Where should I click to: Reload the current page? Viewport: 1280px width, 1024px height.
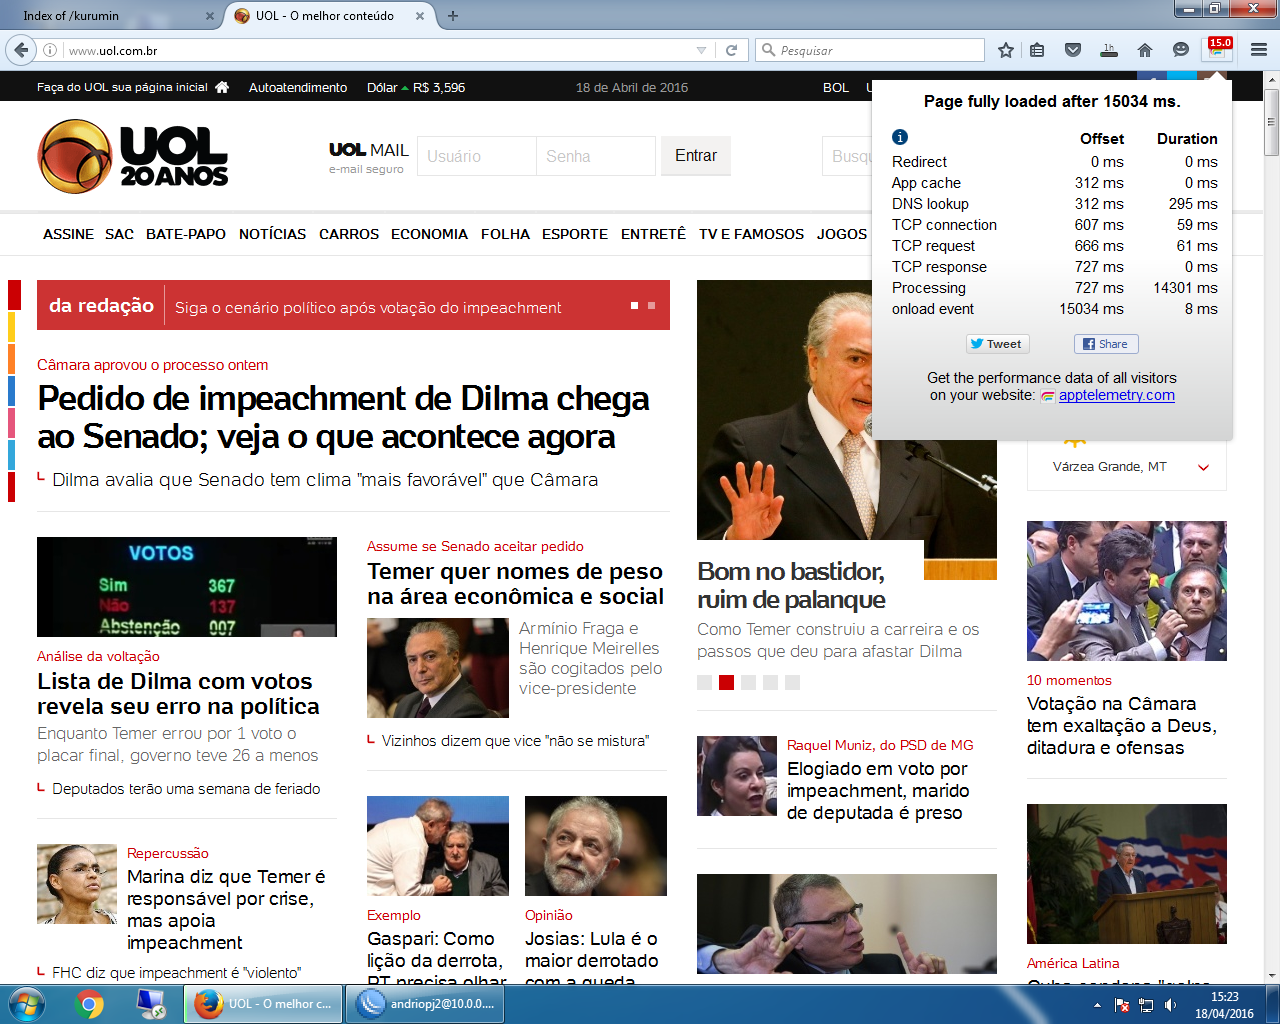pyautogui.click(x=732, y=50)
